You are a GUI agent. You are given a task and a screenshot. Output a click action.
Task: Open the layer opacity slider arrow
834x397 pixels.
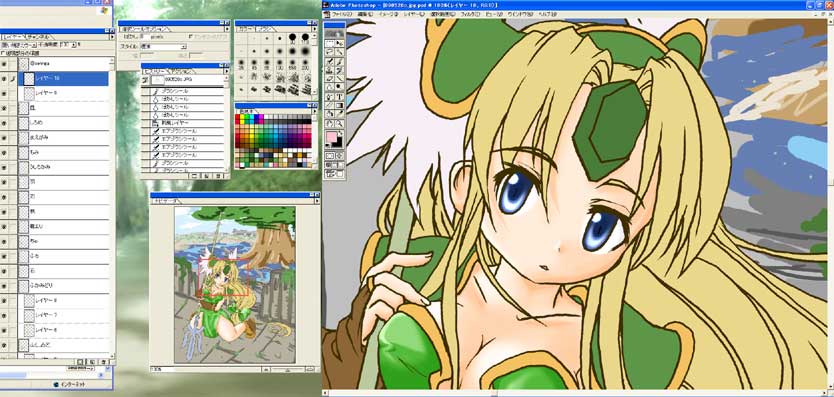(x=74, y=45)
